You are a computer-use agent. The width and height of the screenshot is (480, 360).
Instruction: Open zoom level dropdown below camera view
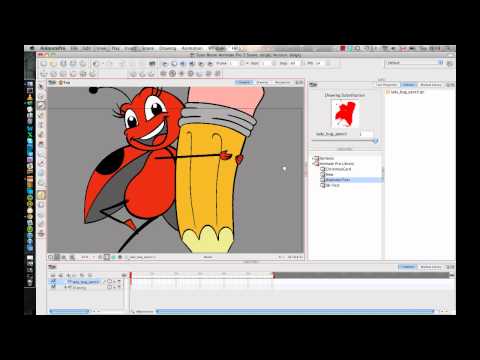click(x=87, y=257)
